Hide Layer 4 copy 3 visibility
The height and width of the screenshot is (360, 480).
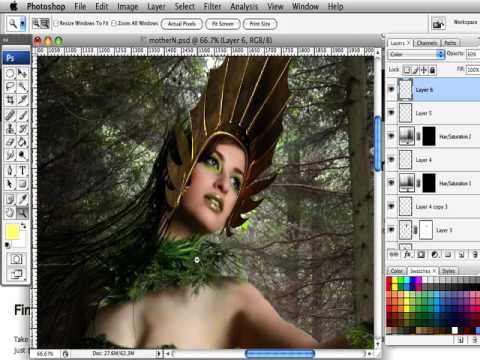click(391, 206)
